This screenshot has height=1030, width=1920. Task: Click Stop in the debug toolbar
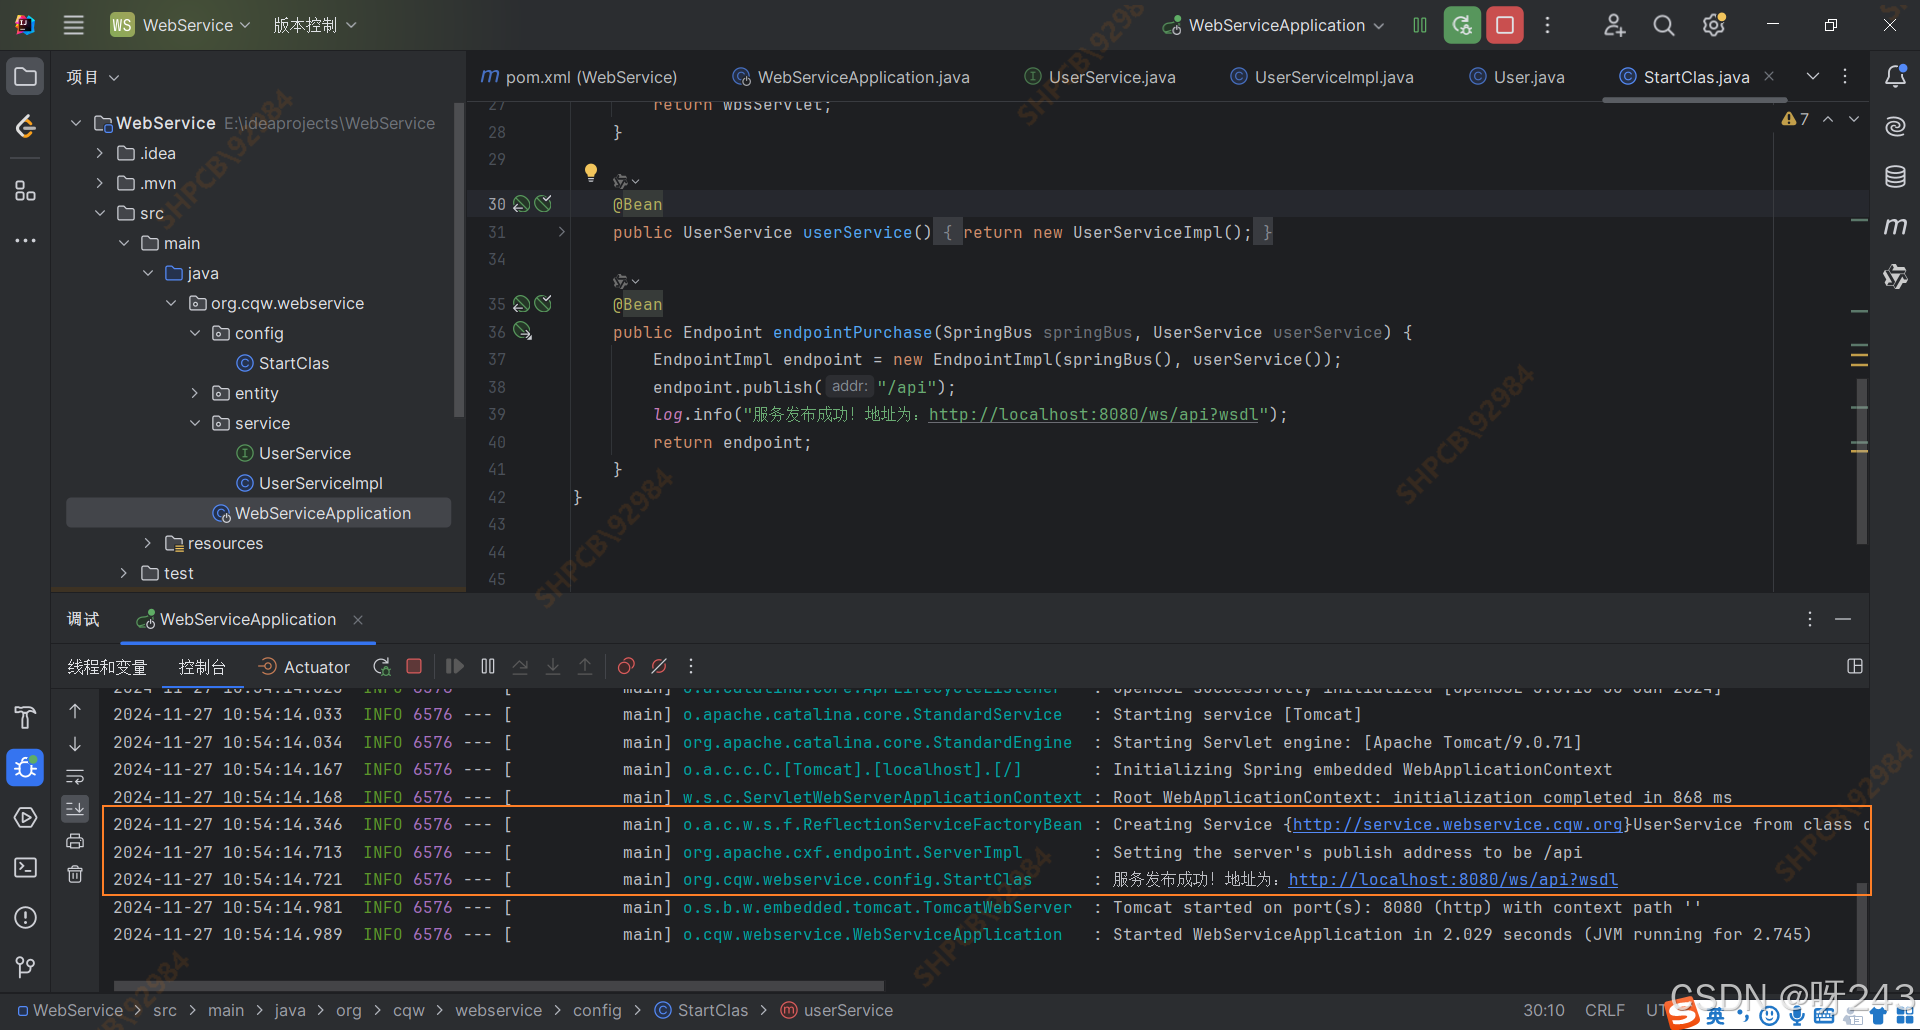[414, 666]
